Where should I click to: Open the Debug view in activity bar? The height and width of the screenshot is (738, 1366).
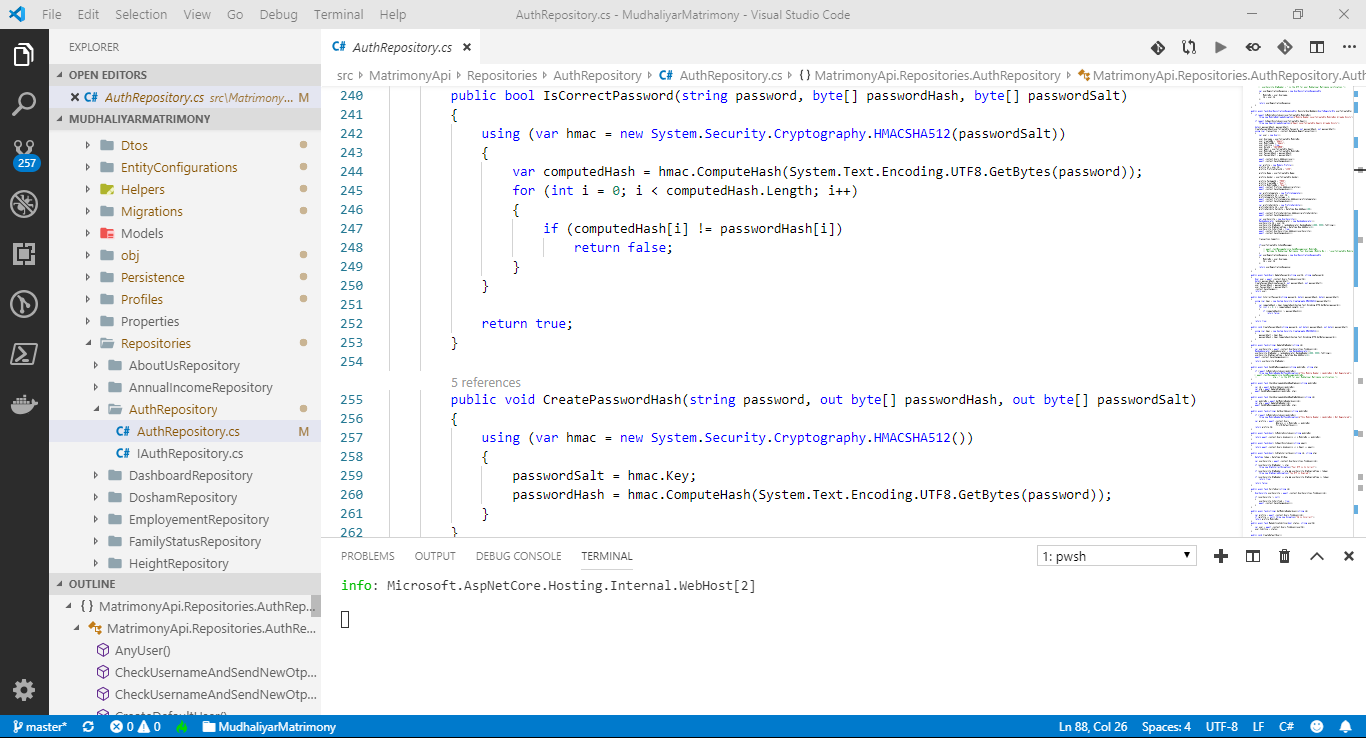click(x=24, y=204)
